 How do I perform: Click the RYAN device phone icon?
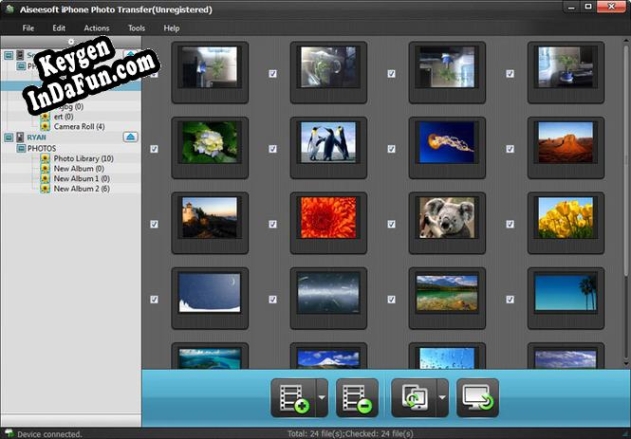click(20, 137)
